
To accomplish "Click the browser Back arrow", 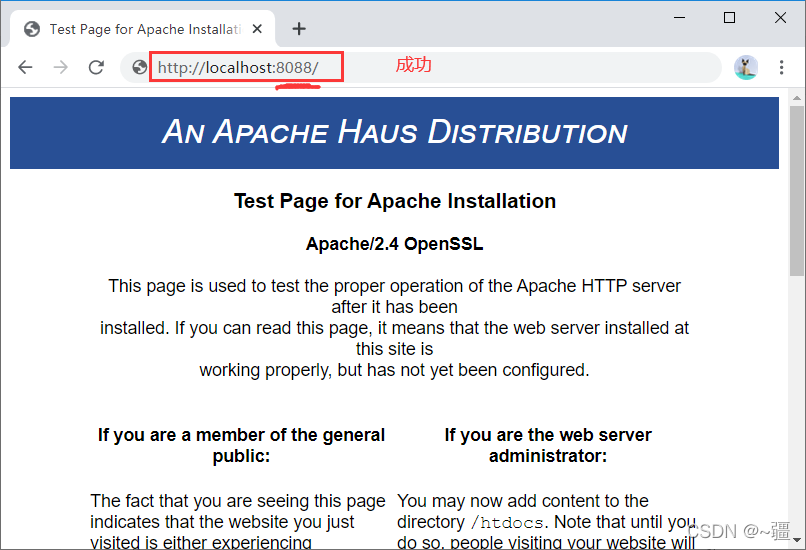I will pyautogui.click(x=25, y=67).
